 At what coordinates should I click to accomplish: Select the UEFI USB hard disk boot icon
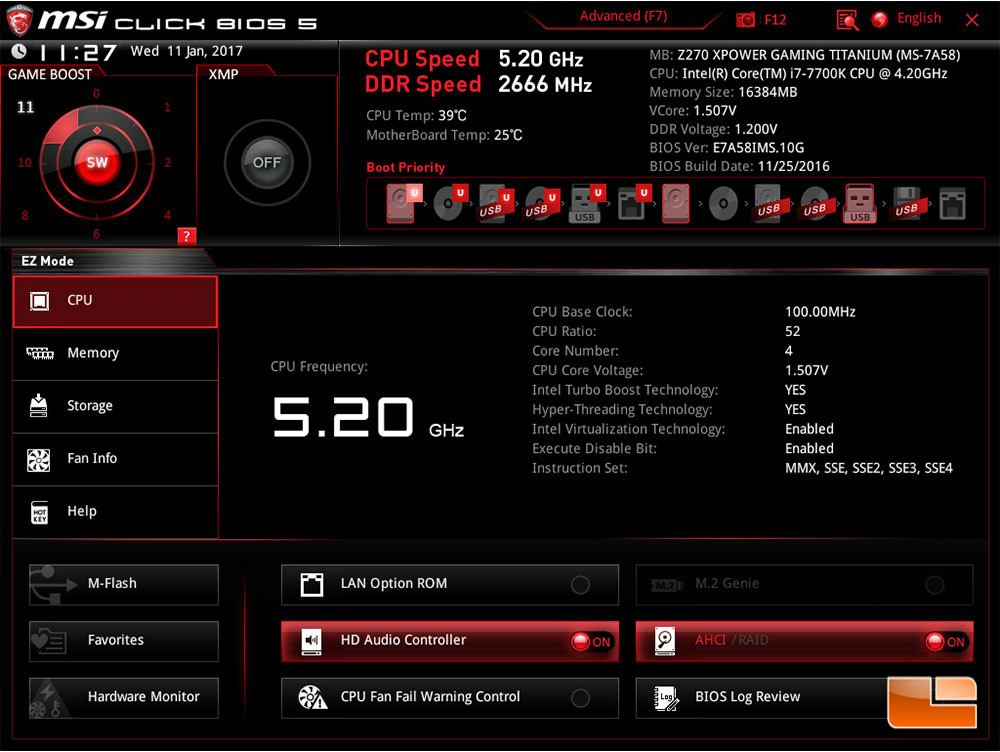tap(496, 203)
